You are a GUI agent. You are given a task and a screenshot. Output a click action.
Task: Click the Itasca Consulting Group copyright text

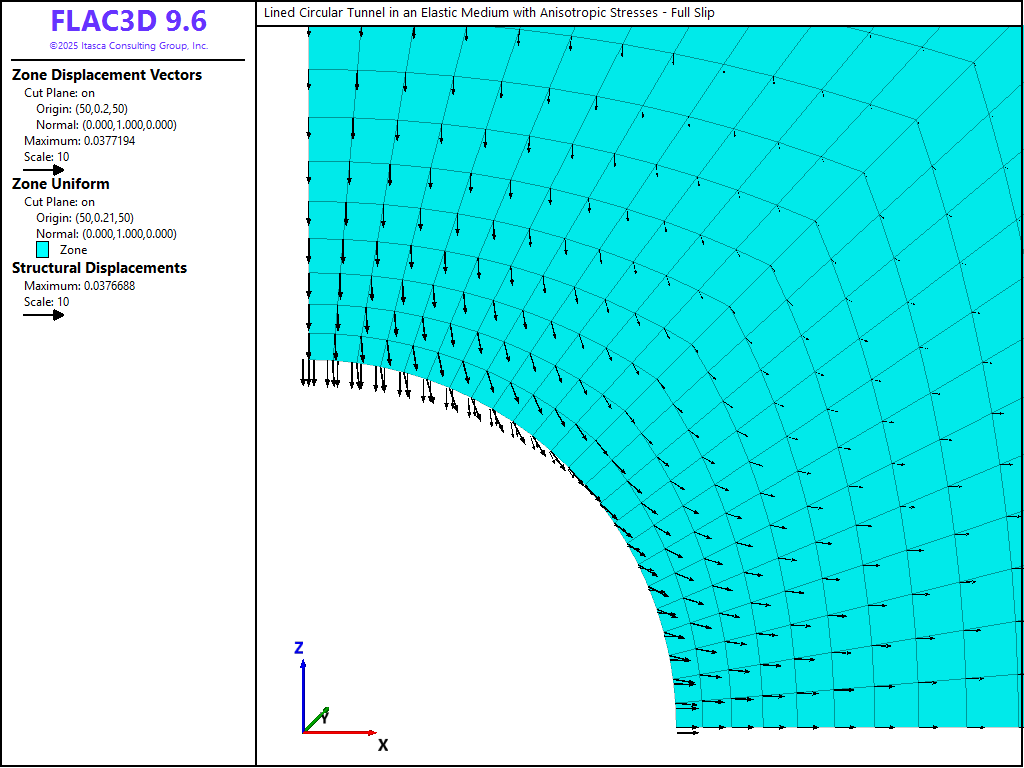(x=128, y=46)
